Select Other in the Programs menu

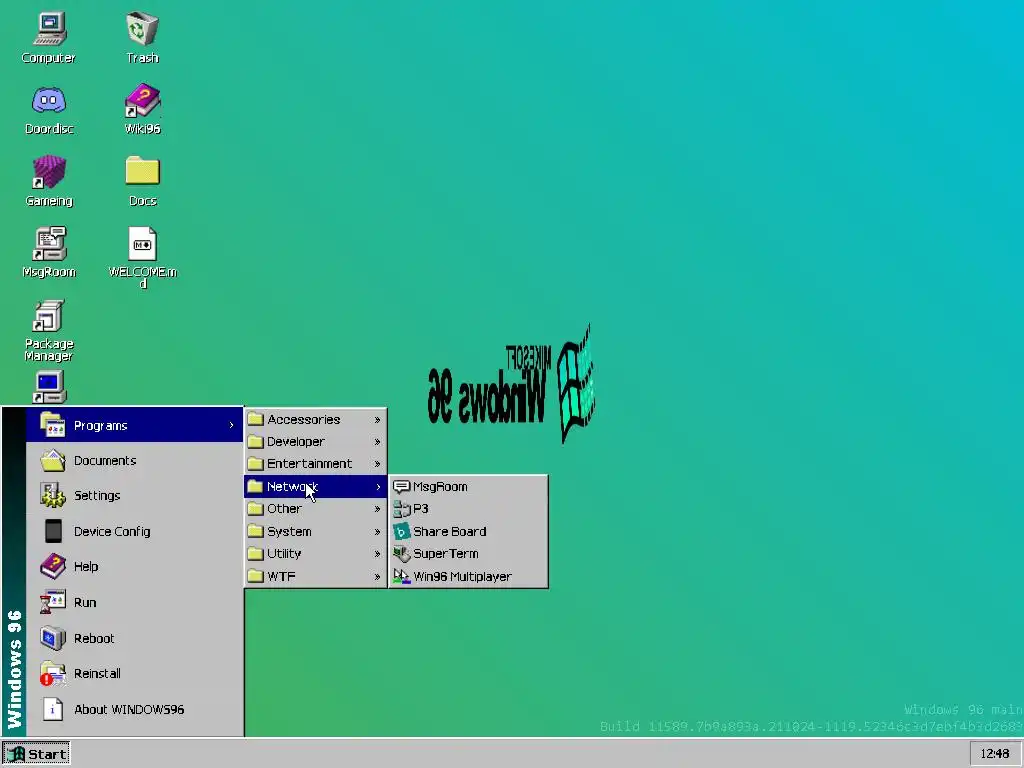pos(315,509)
